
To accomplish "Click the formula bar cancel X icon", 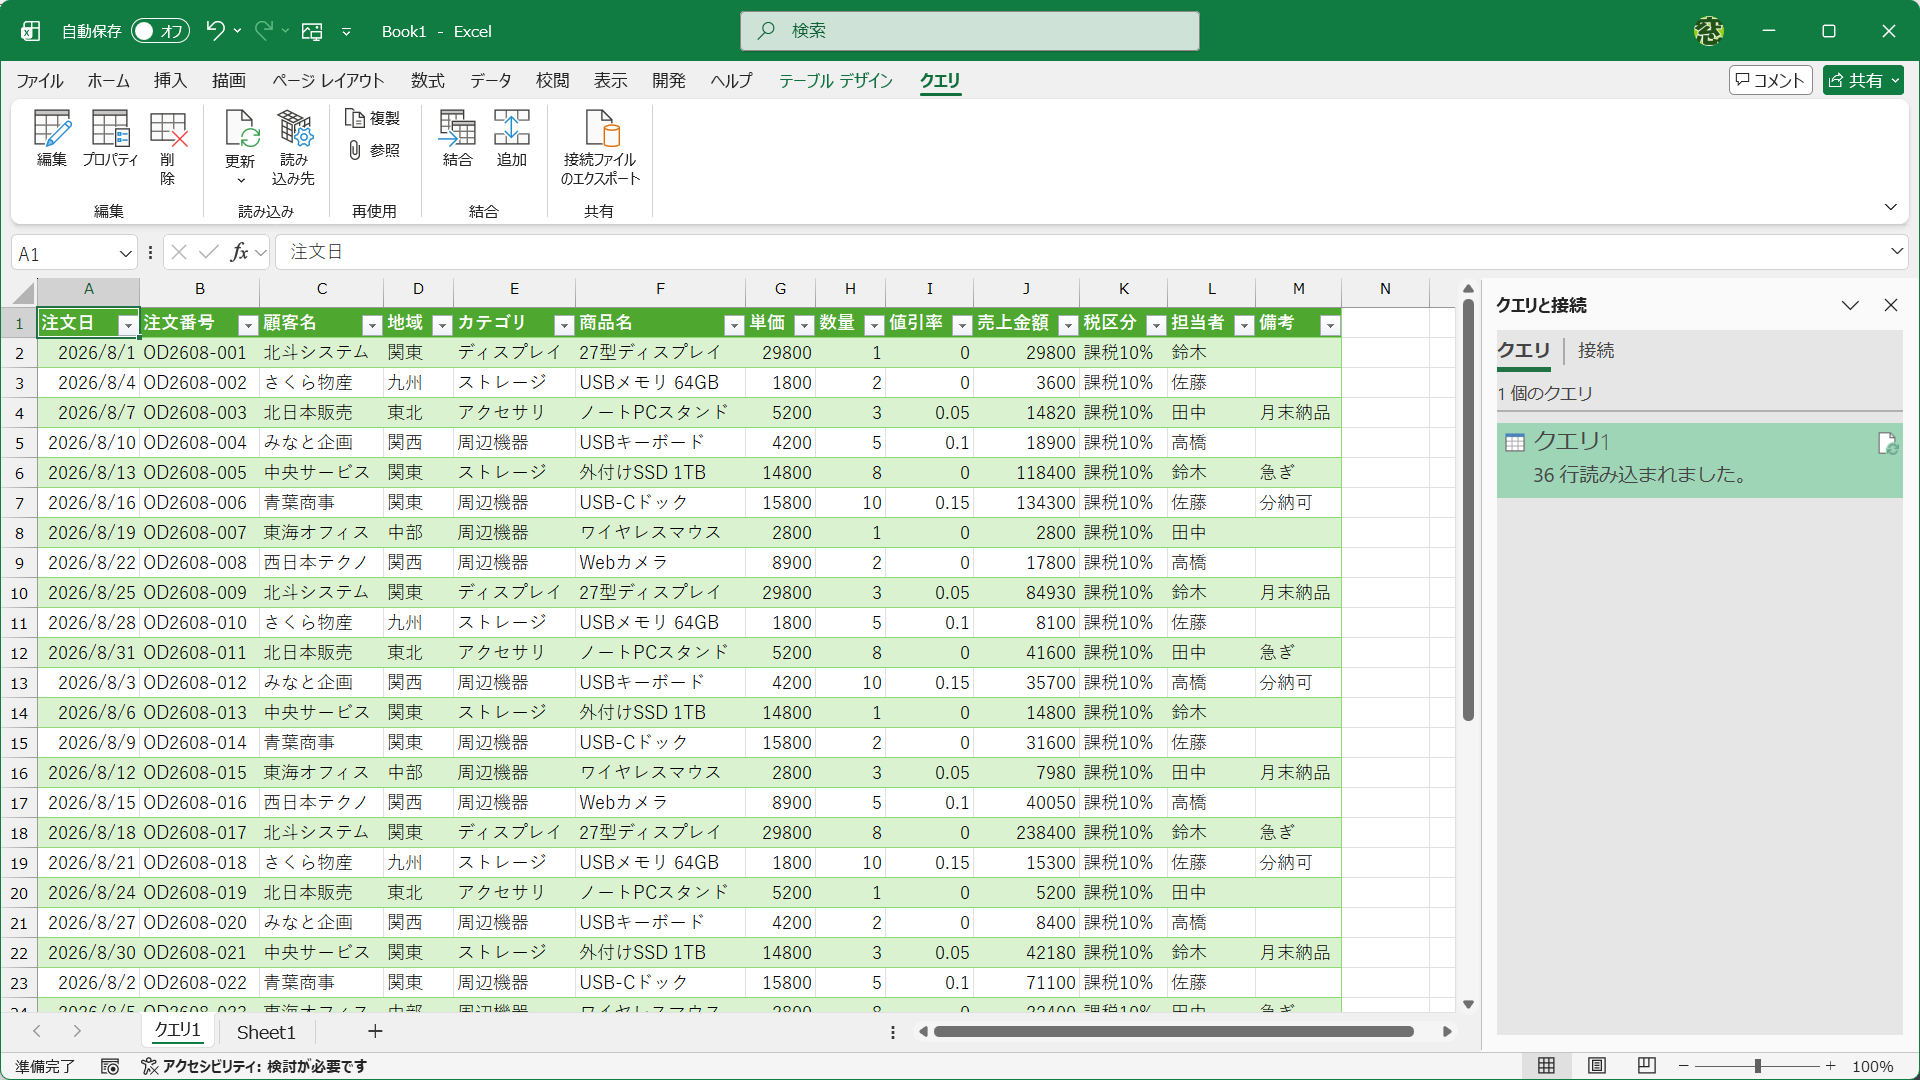I will pos(179,252).
